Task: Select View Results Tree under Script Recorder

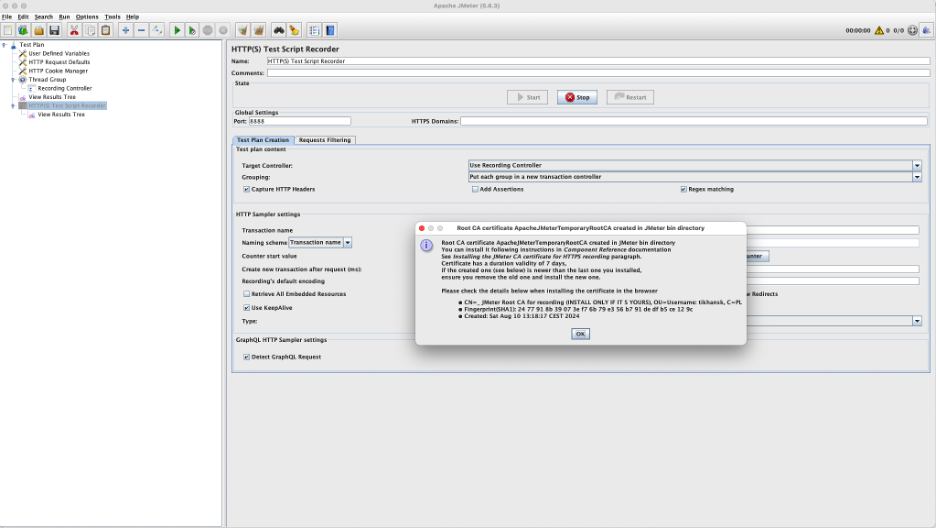Action: (61, 115)
